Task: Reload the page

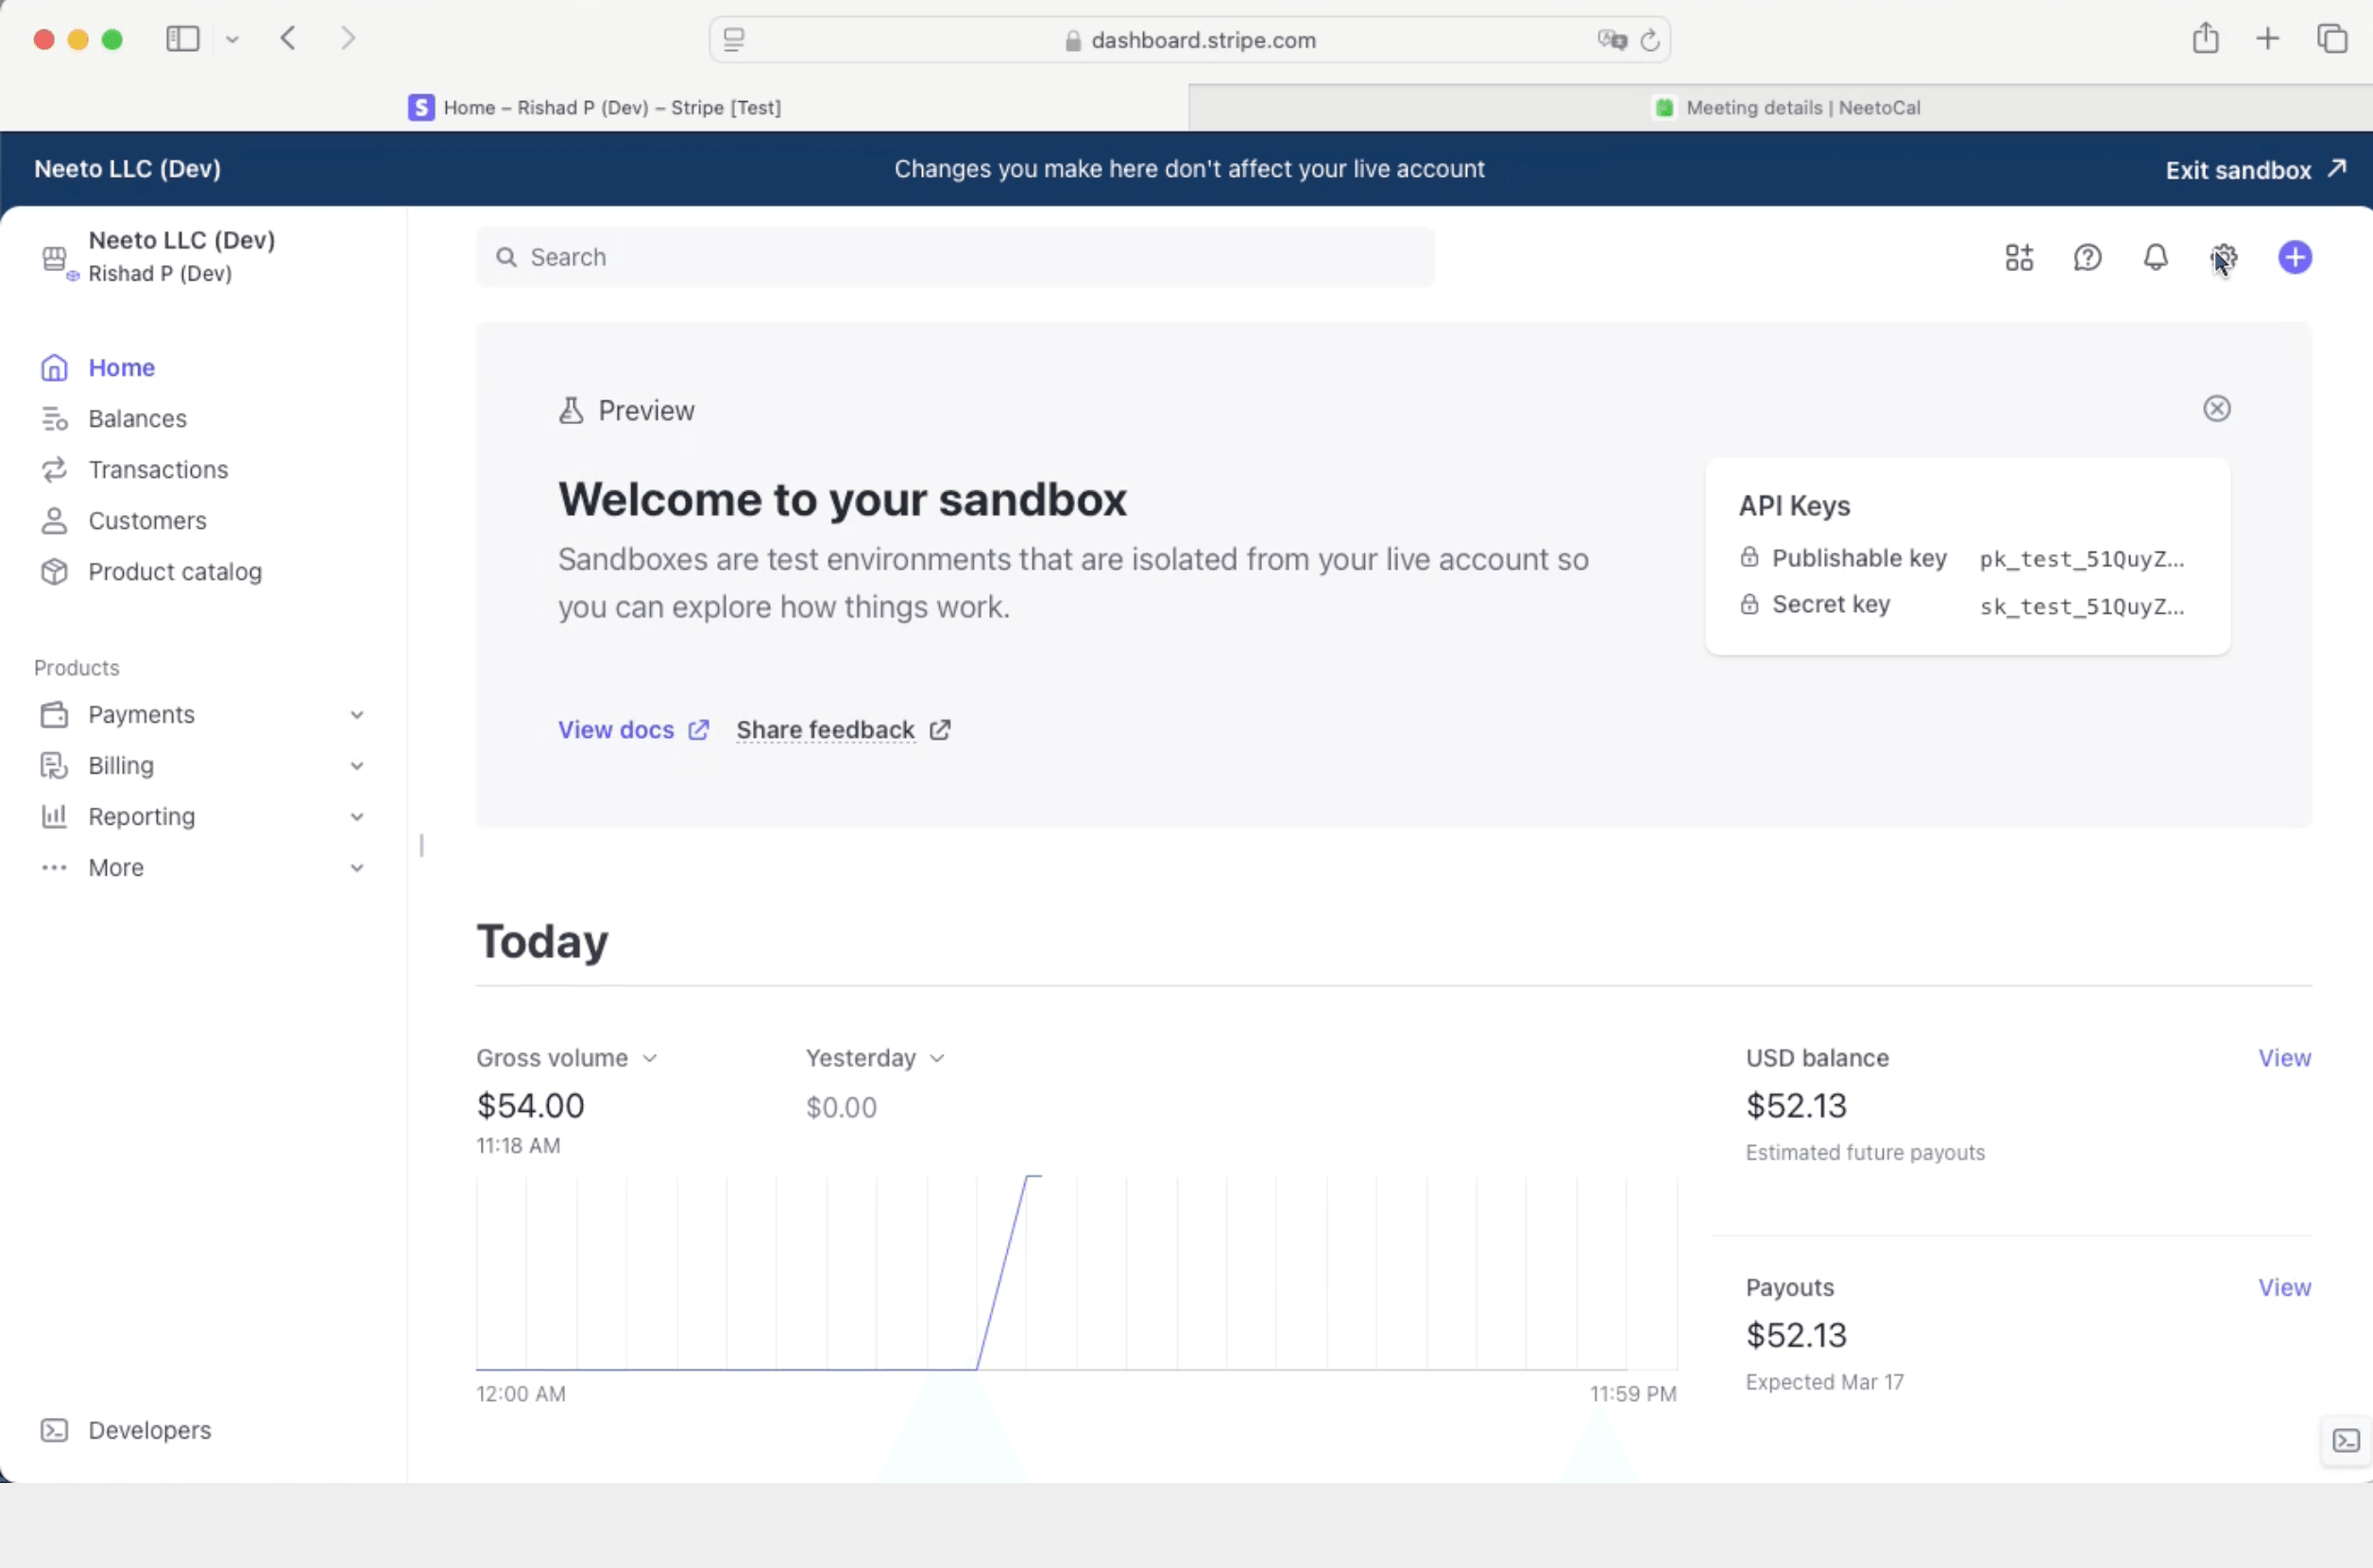Action: pos(1650,40)
